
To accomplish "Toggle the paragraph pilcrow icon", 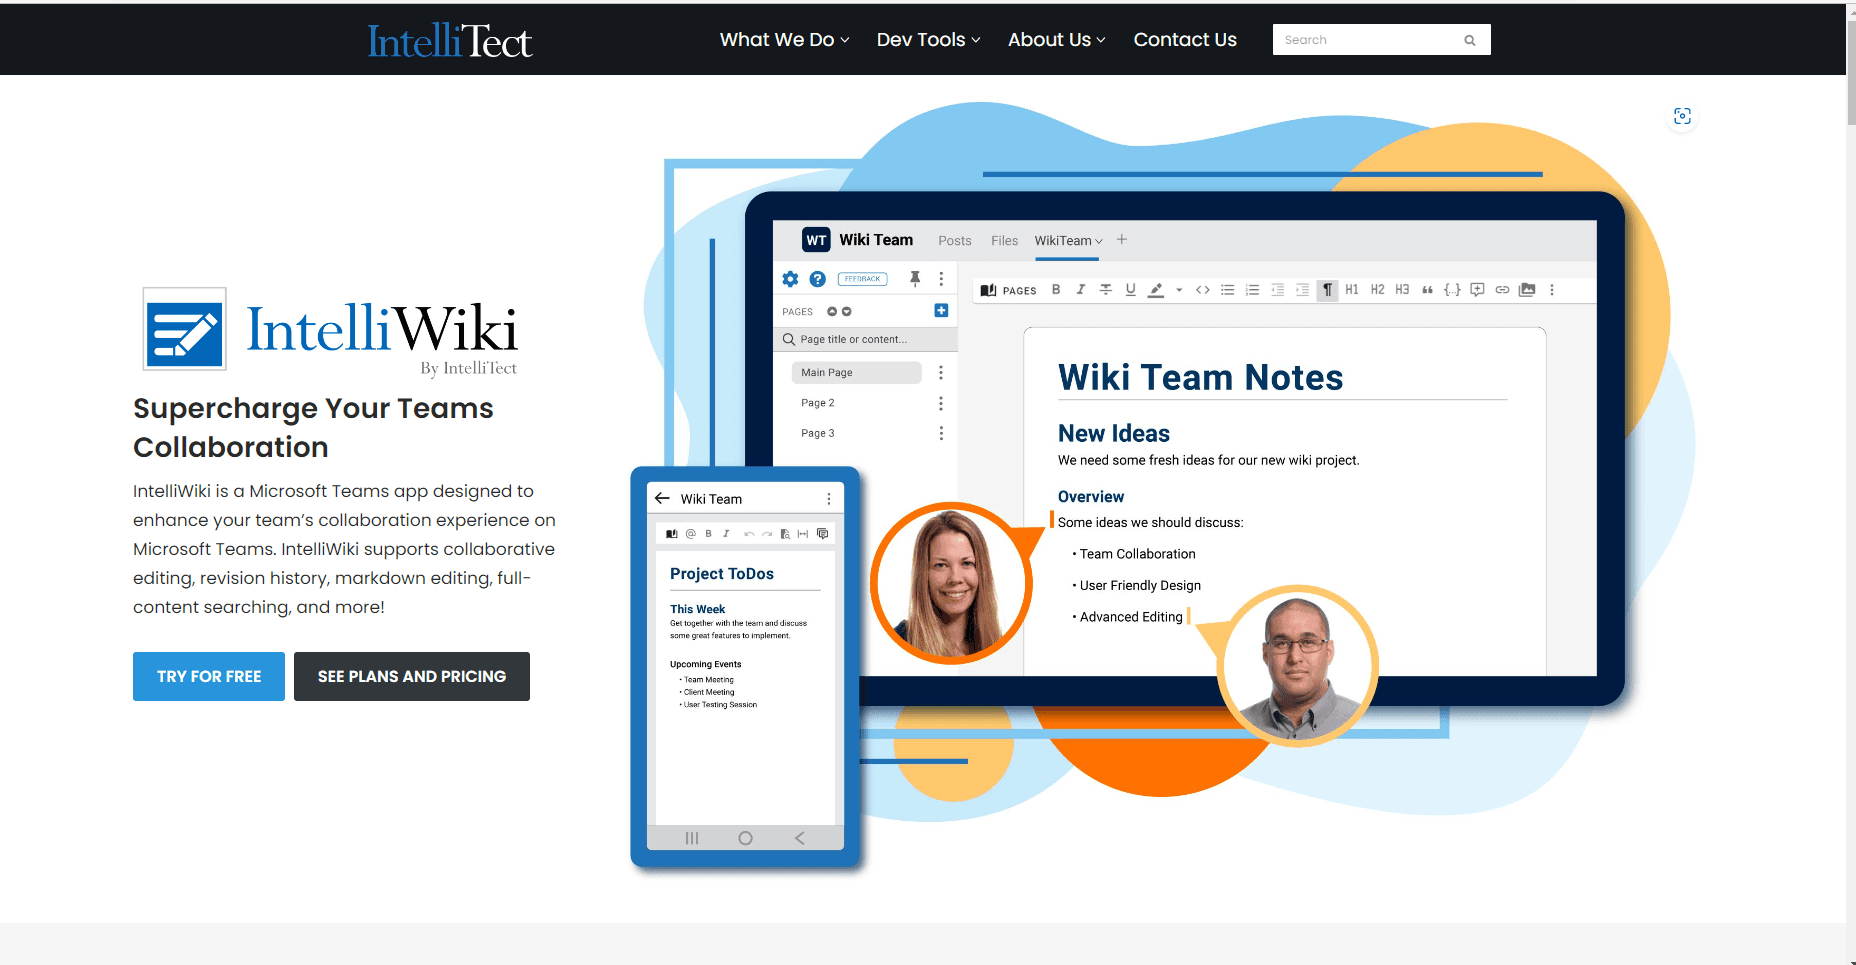I will click(x=1327, y=290).
